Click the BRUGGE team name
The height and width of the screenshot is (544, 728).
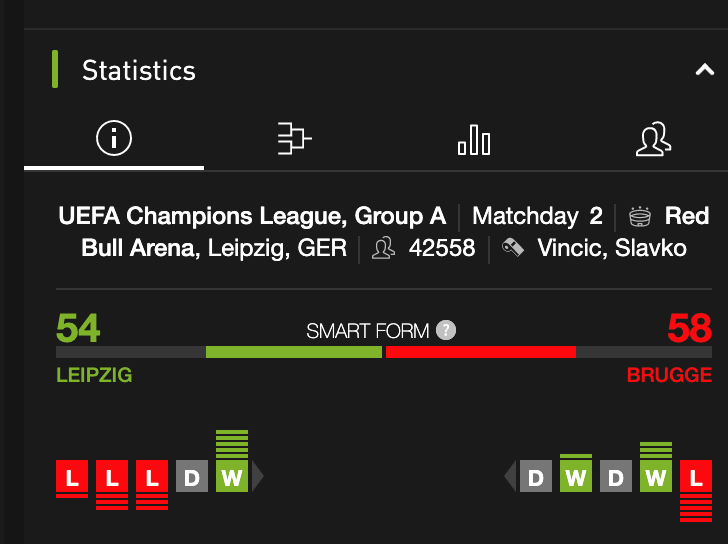pyautogui.click(x=669, y=375)
